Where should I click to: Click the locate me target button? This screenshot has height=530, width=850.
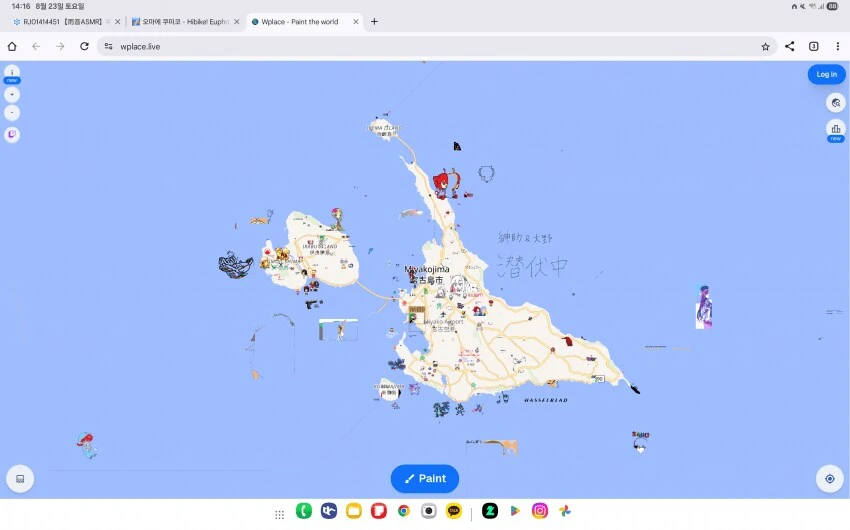pyautogui.click(x=829, y=479)
